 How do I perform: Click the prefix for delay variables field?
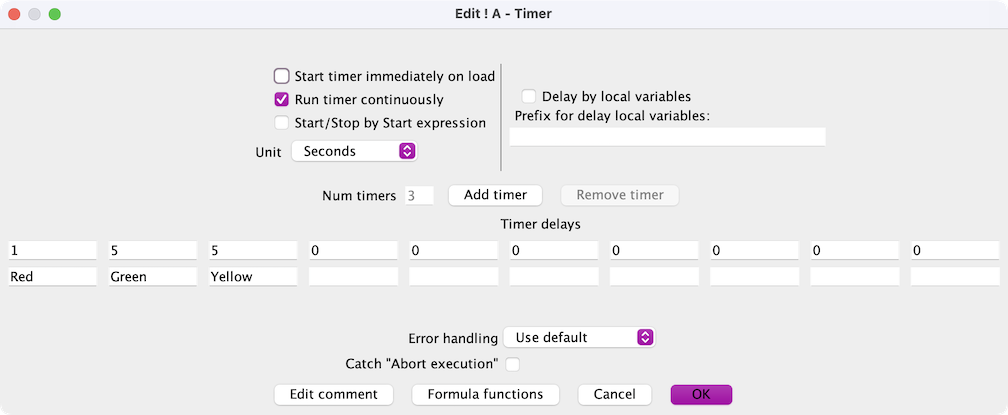pos(667,137)
